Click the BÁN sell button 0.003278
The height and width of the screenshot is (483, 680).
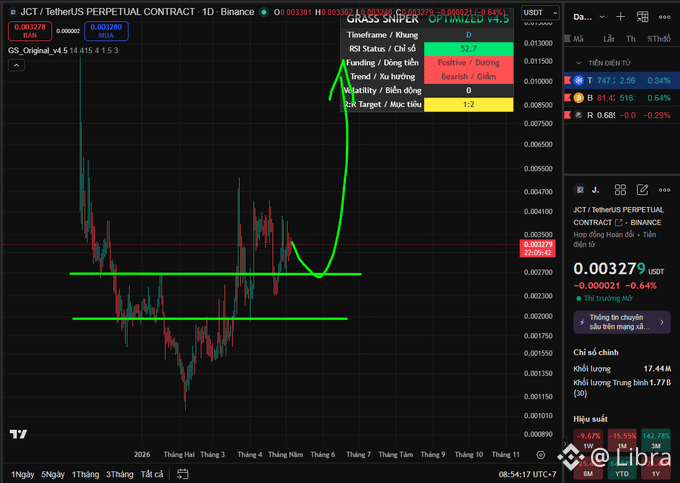(30, 31)
